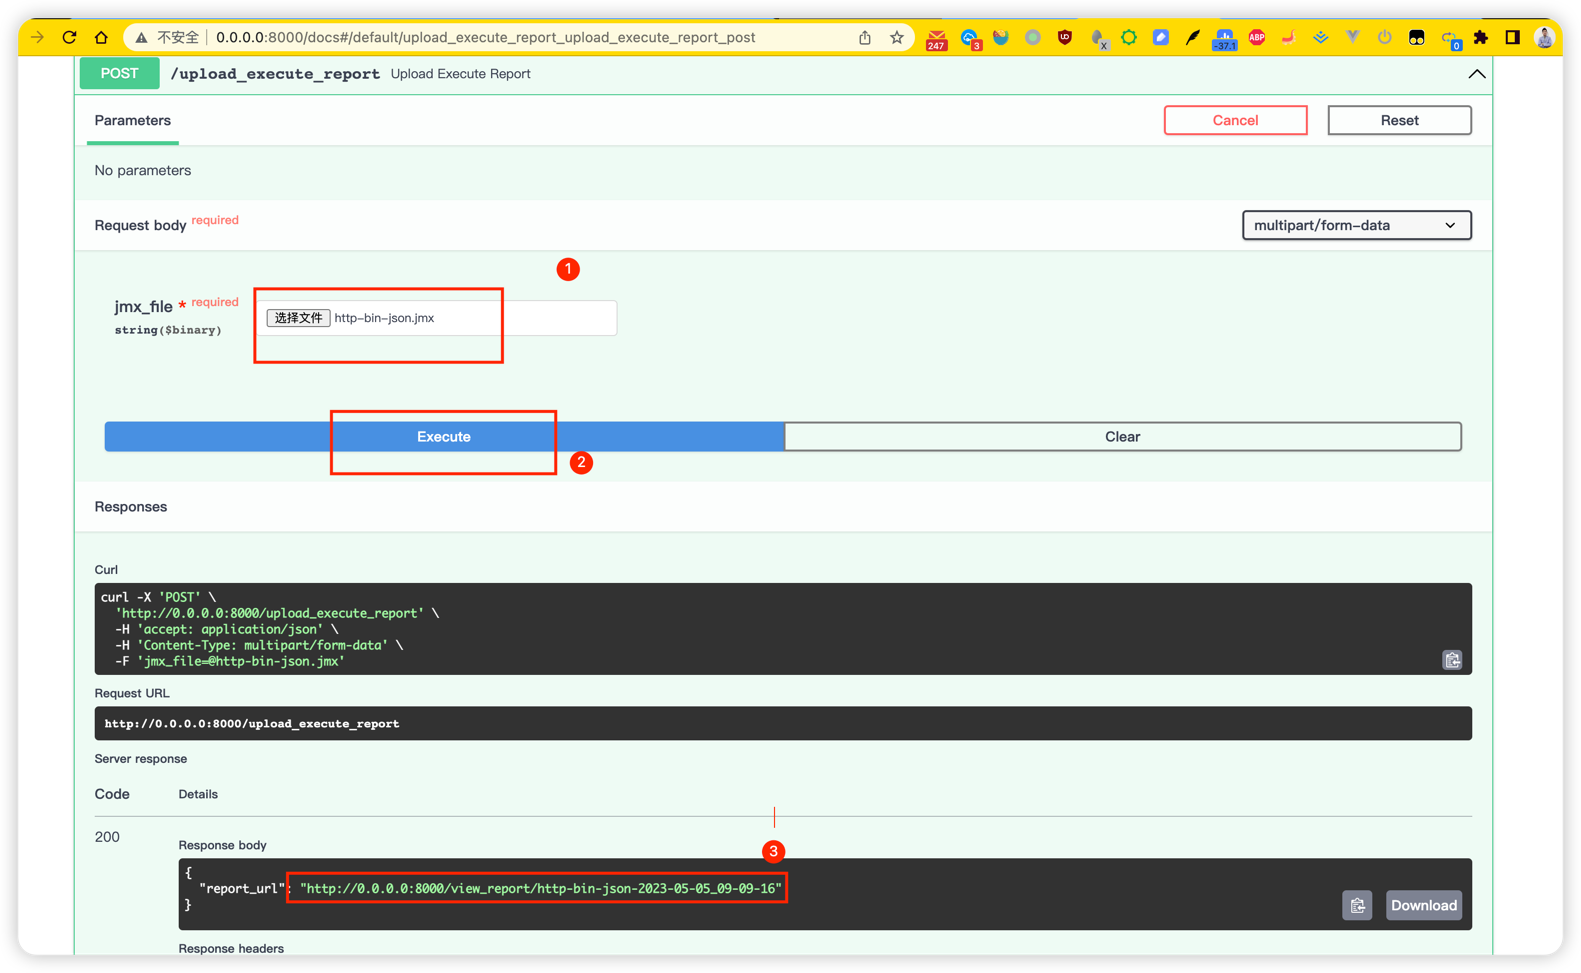
Task: Reload the current page
Action: tap(69, 37)
